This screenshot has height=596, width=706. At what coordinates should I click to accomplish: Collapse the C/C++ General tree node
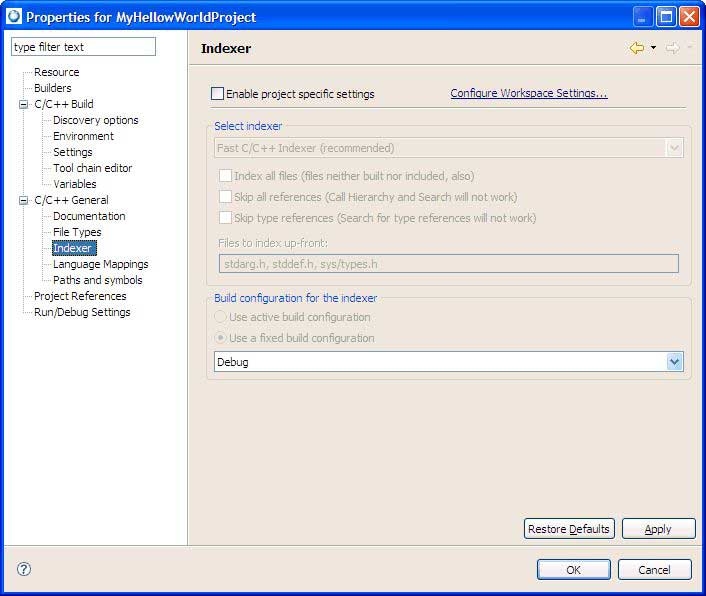(24, 200)
